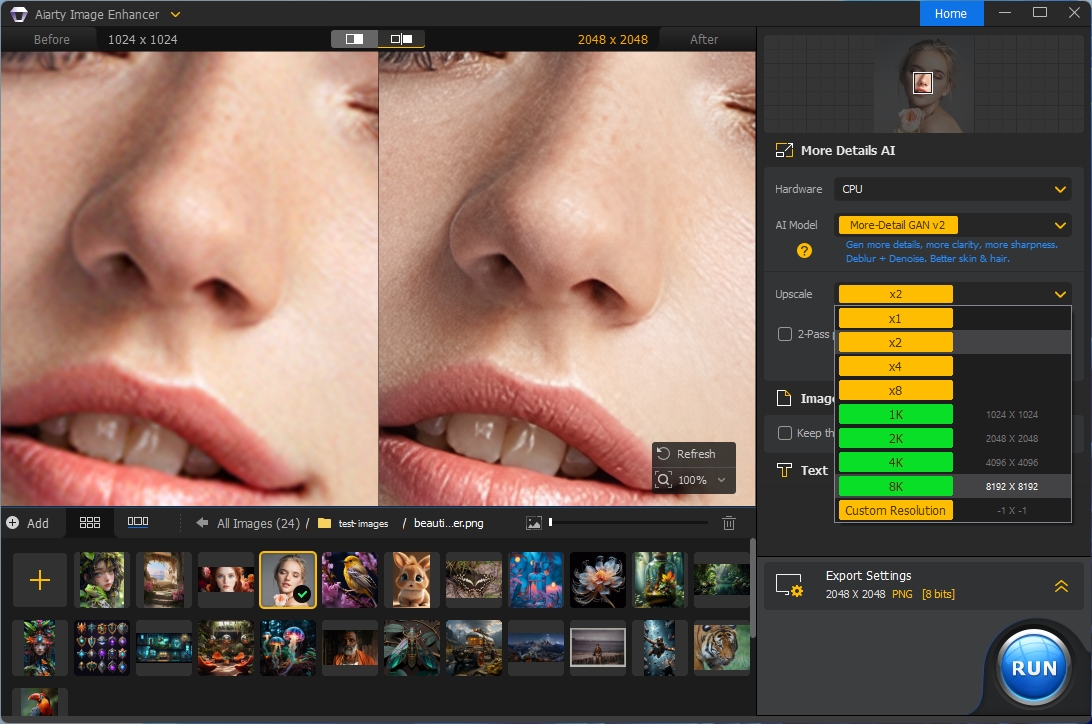Choose the x4 upscale option
The image size is (1092, 724).
click(895, 366)
